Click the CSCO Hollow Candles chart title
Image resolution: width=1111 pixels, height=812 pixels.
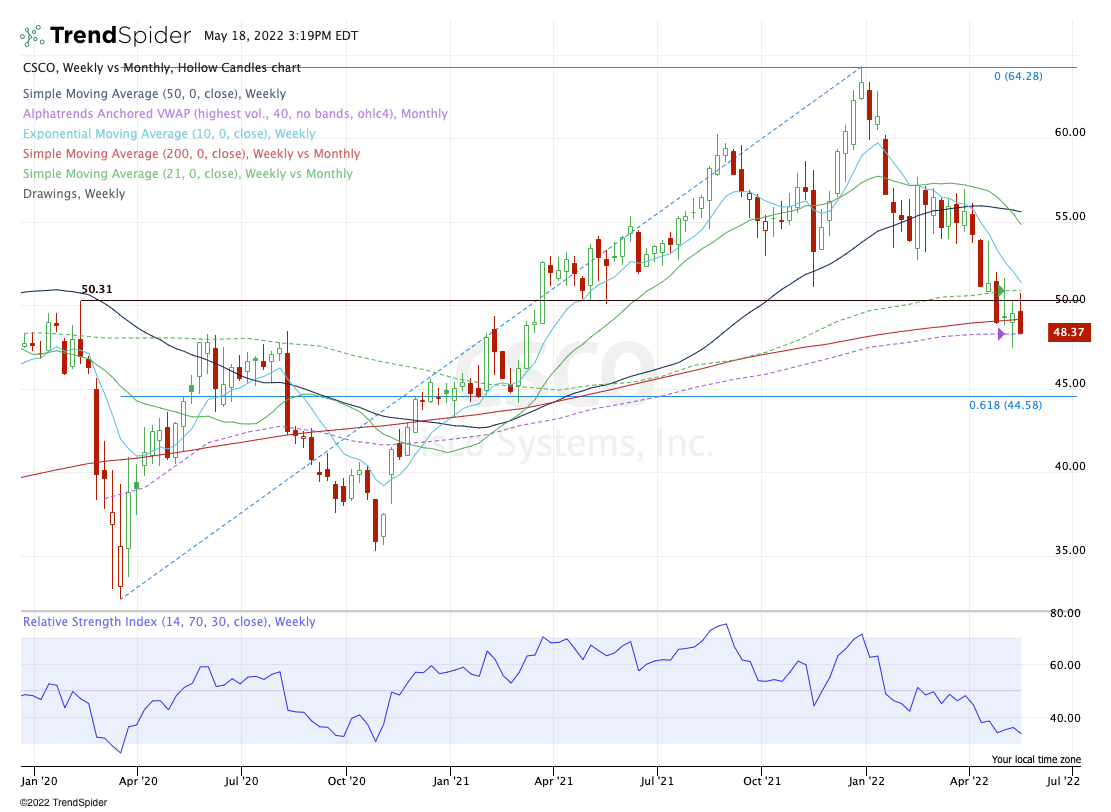point(160,68)
